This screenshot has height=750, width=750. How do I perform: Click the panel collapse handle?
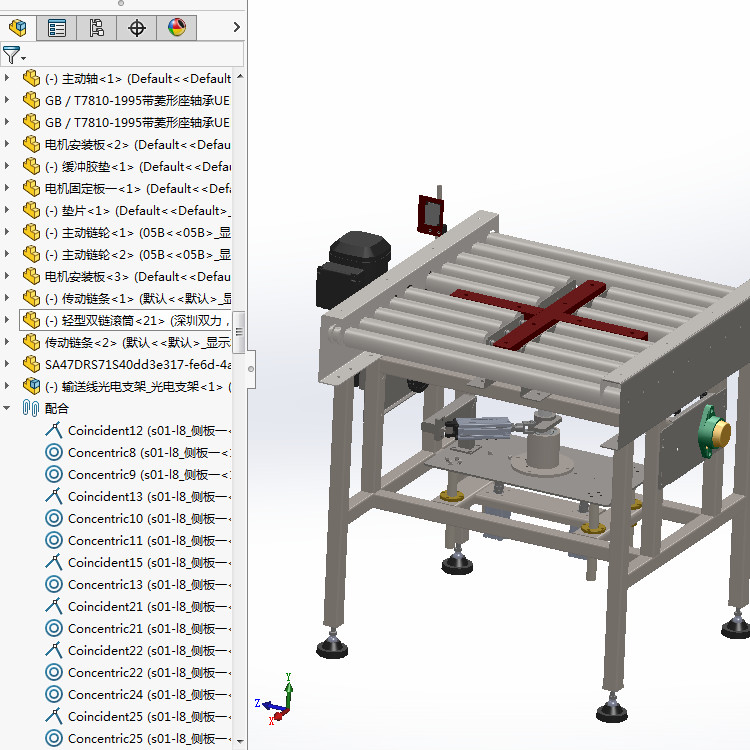[251, 369]
